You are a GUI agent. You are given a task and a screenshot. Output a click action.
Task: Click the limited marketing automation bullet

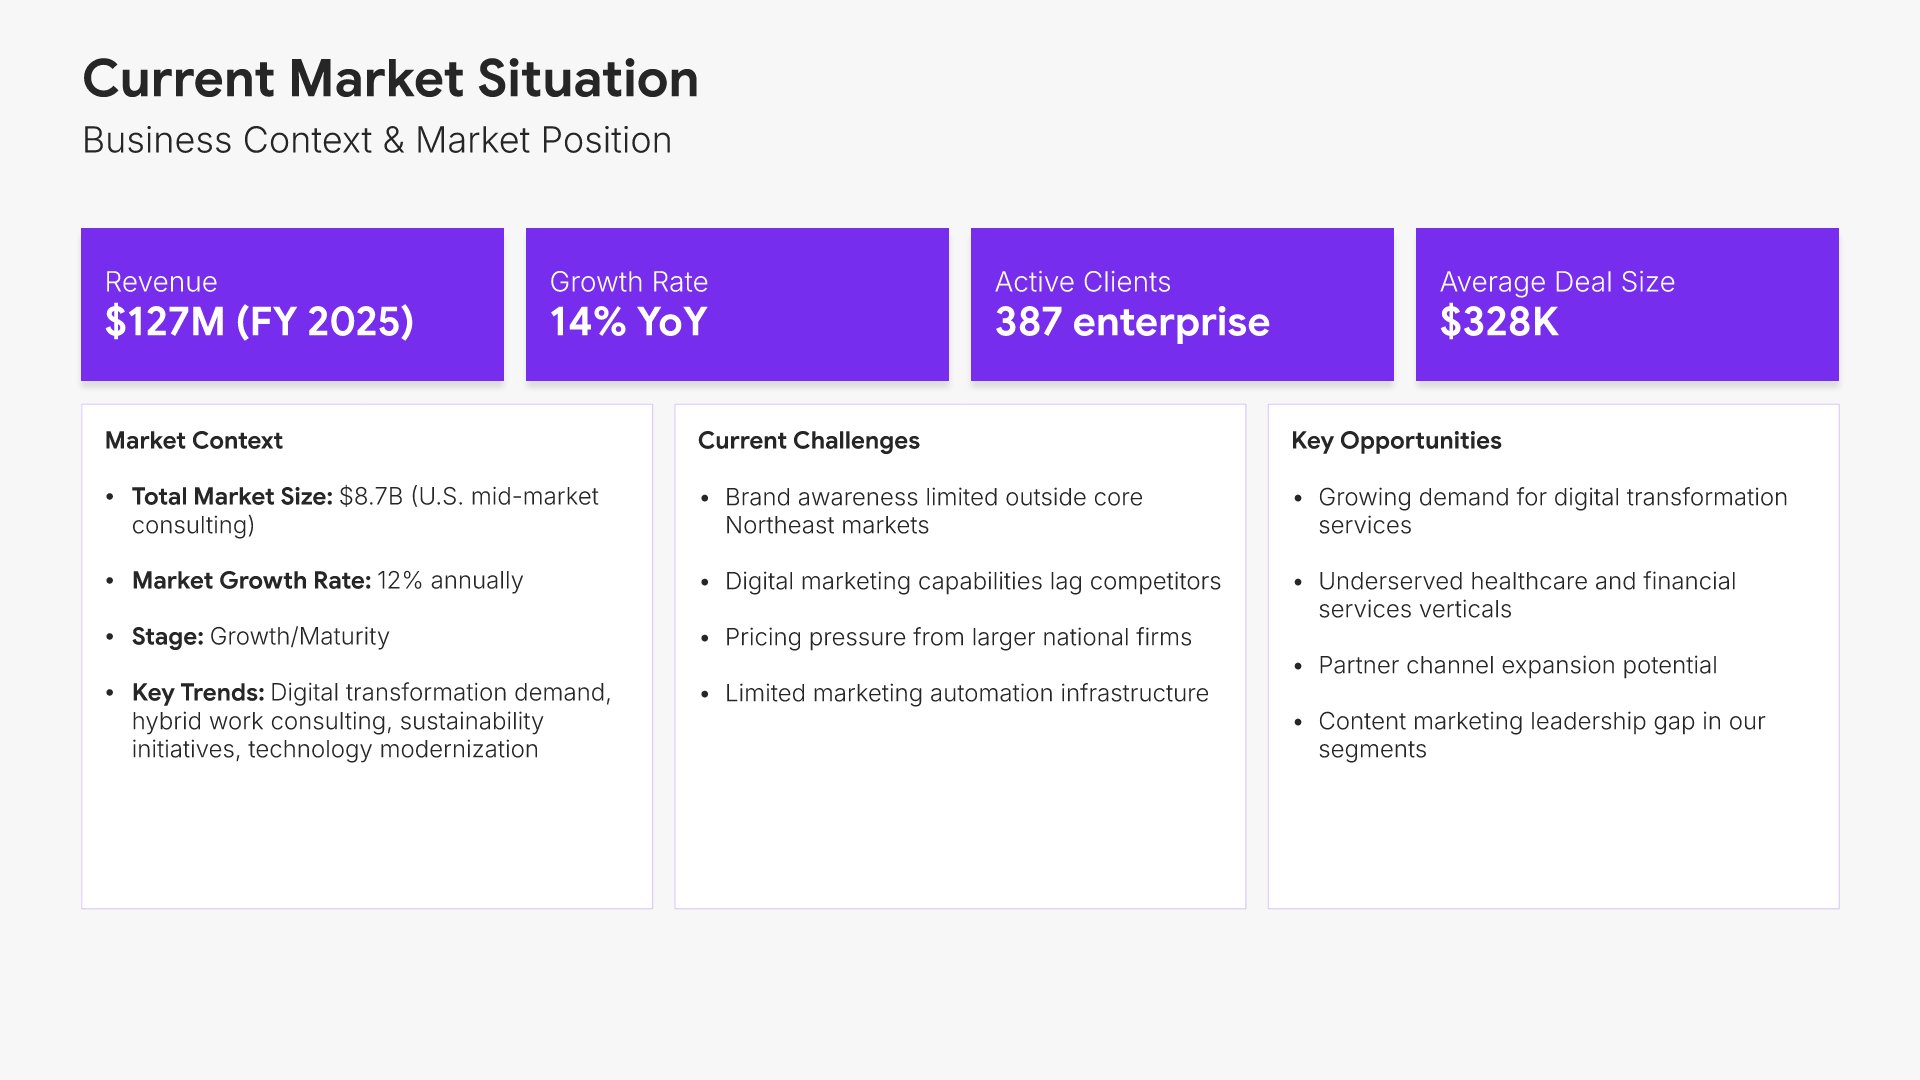pyautogui.click(x=966, y=693)
